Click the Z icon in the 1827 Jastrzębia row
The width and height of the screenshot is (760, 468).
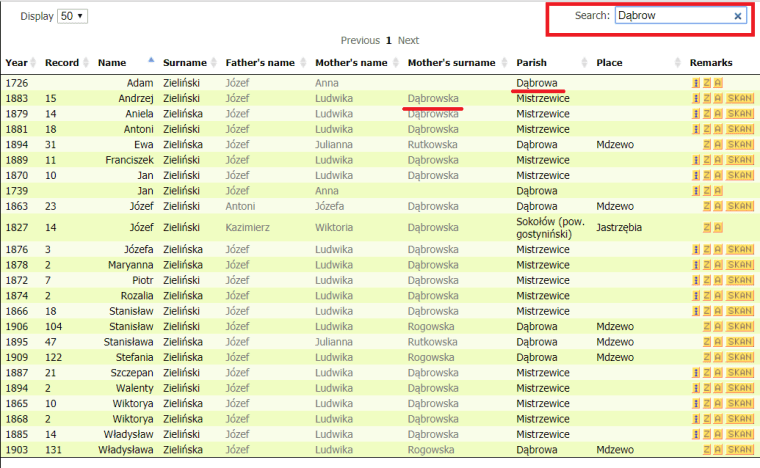707,227
